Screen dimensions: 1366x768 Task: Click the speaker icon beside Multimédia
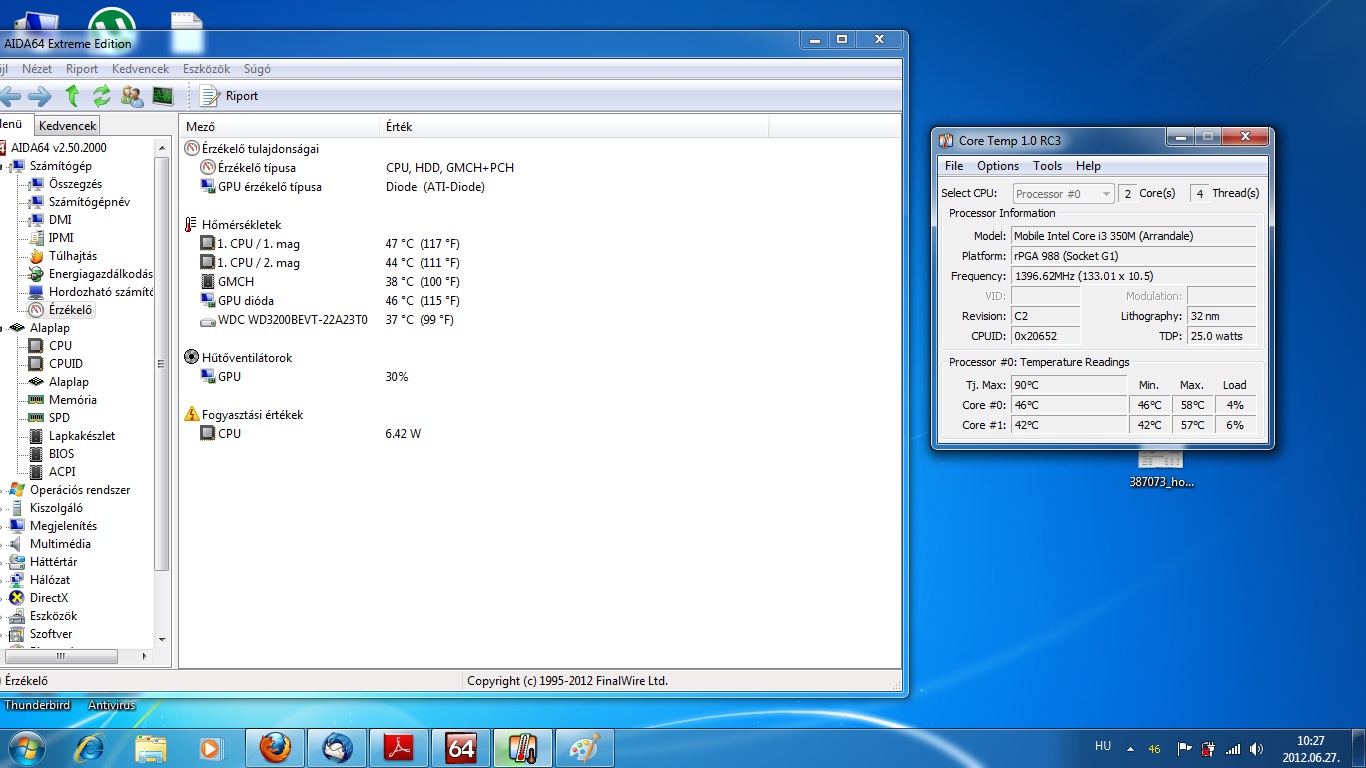point(17,544)
